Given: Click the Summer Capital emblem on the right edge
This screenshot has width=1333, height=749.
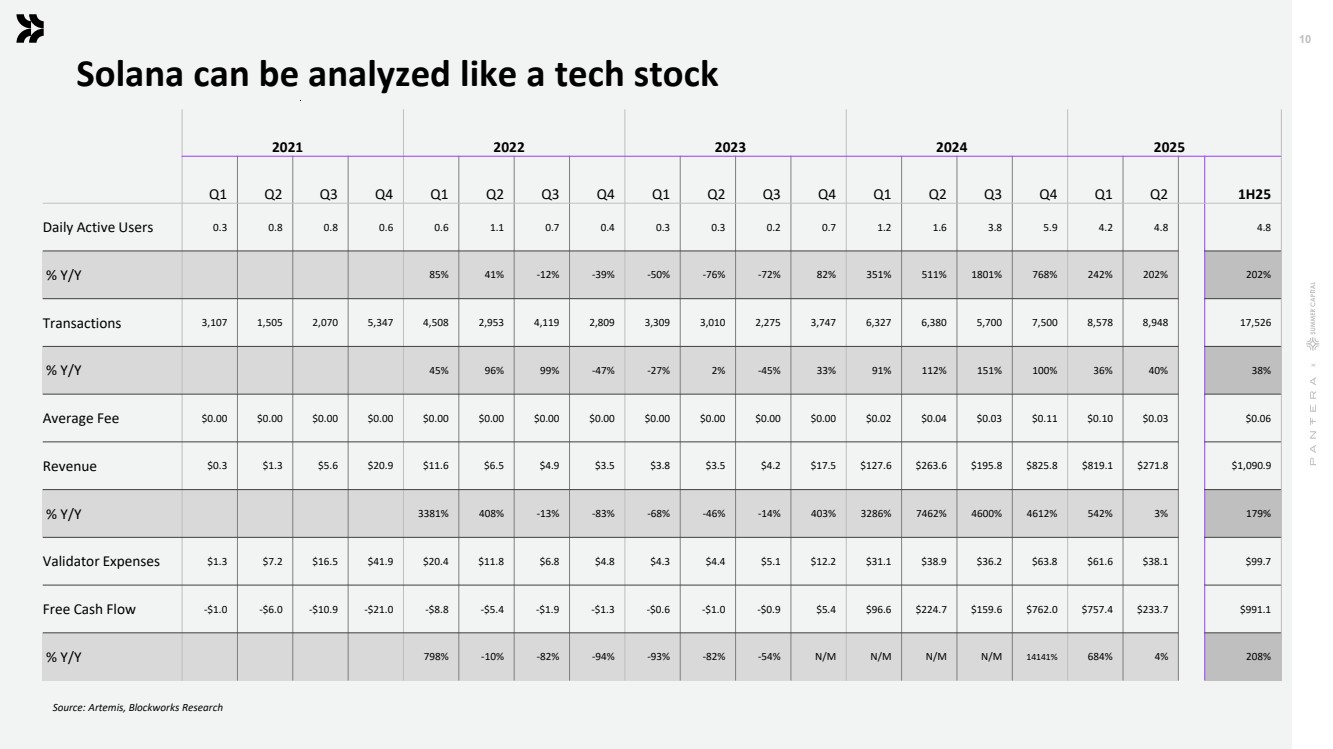Looking at the screenshot, I should coord(1313,340).
